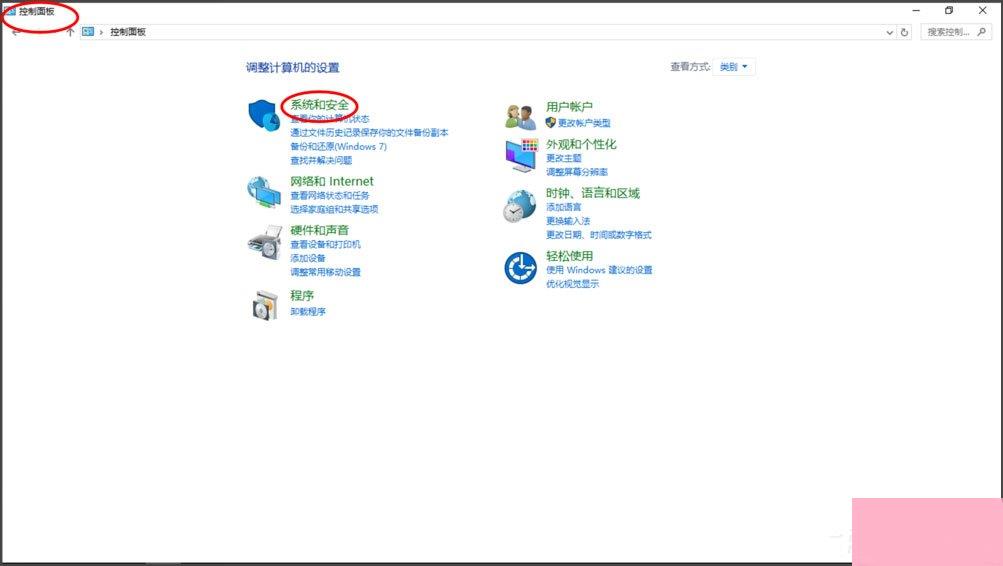Open 通过文件历史记录保存你的文件备份副本
The height and width of the screenshot is (566, 1003).
369,132
